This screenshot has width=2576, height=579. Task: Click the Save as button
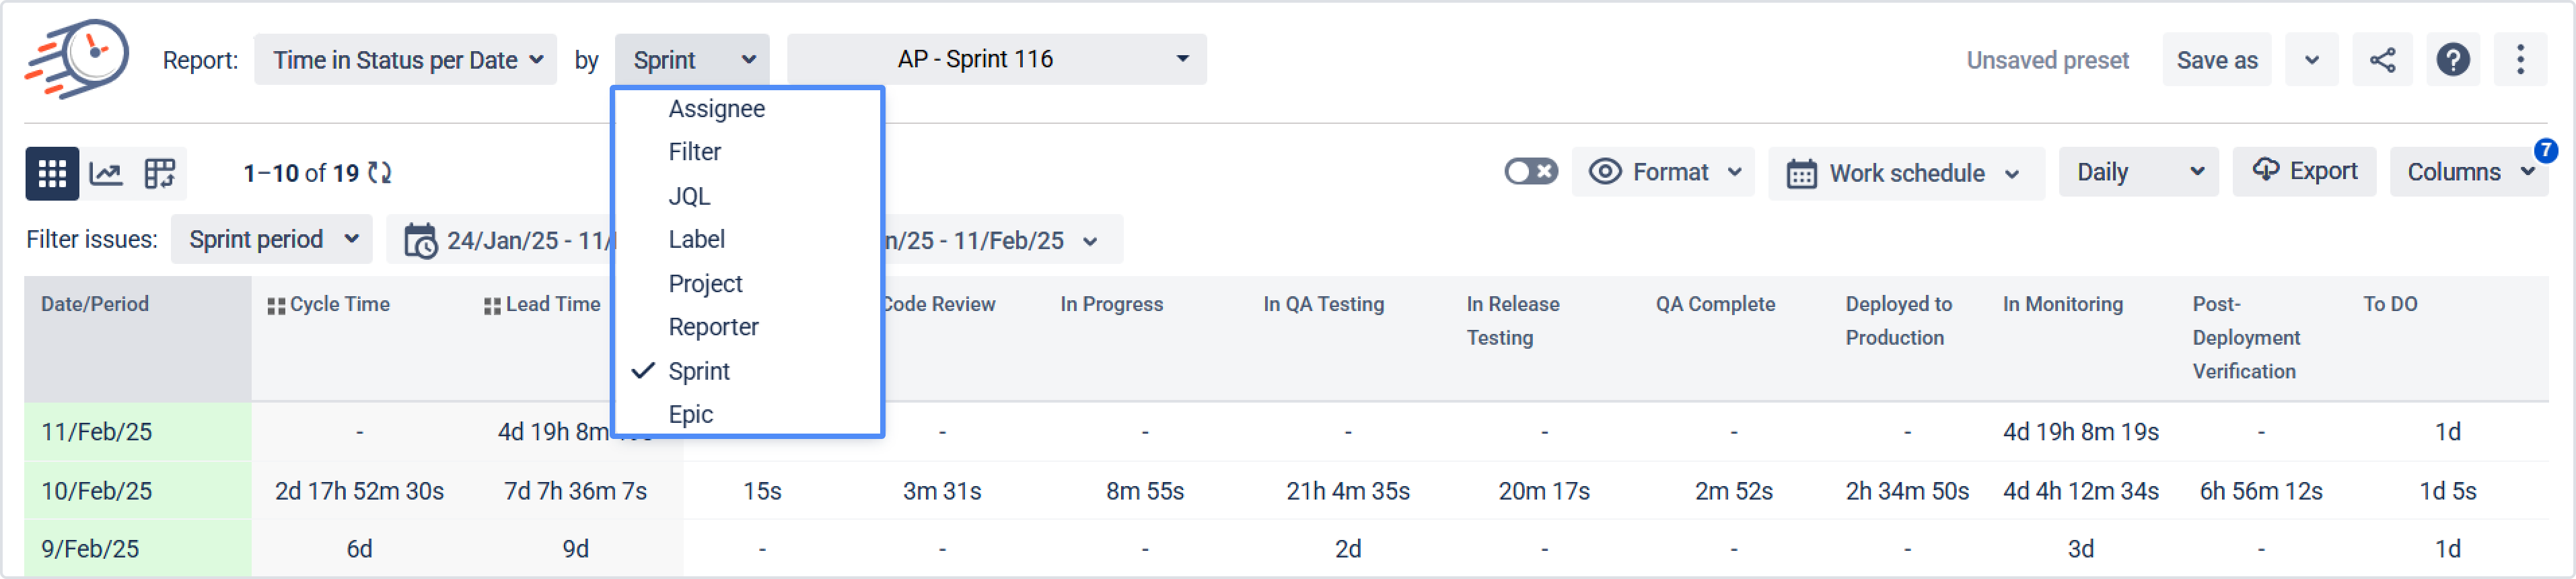pyautogui.click(x=2216, y=60)
